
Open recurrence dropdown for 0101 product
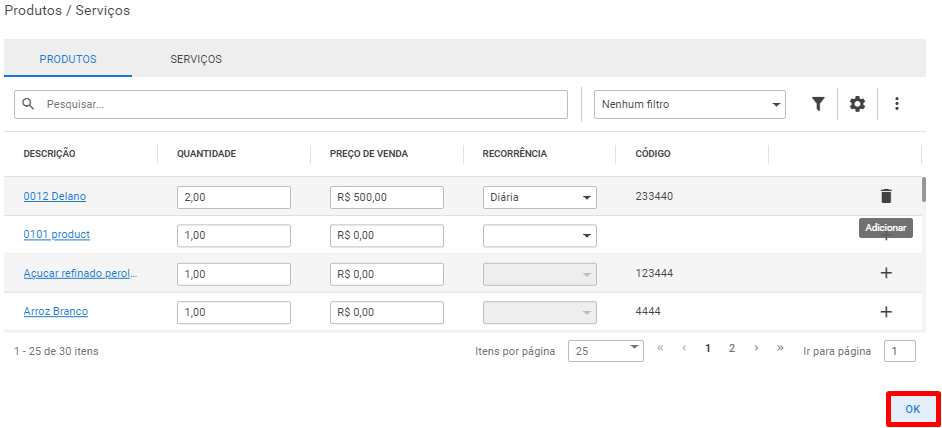pyautogui.click(x=539, y=236)
